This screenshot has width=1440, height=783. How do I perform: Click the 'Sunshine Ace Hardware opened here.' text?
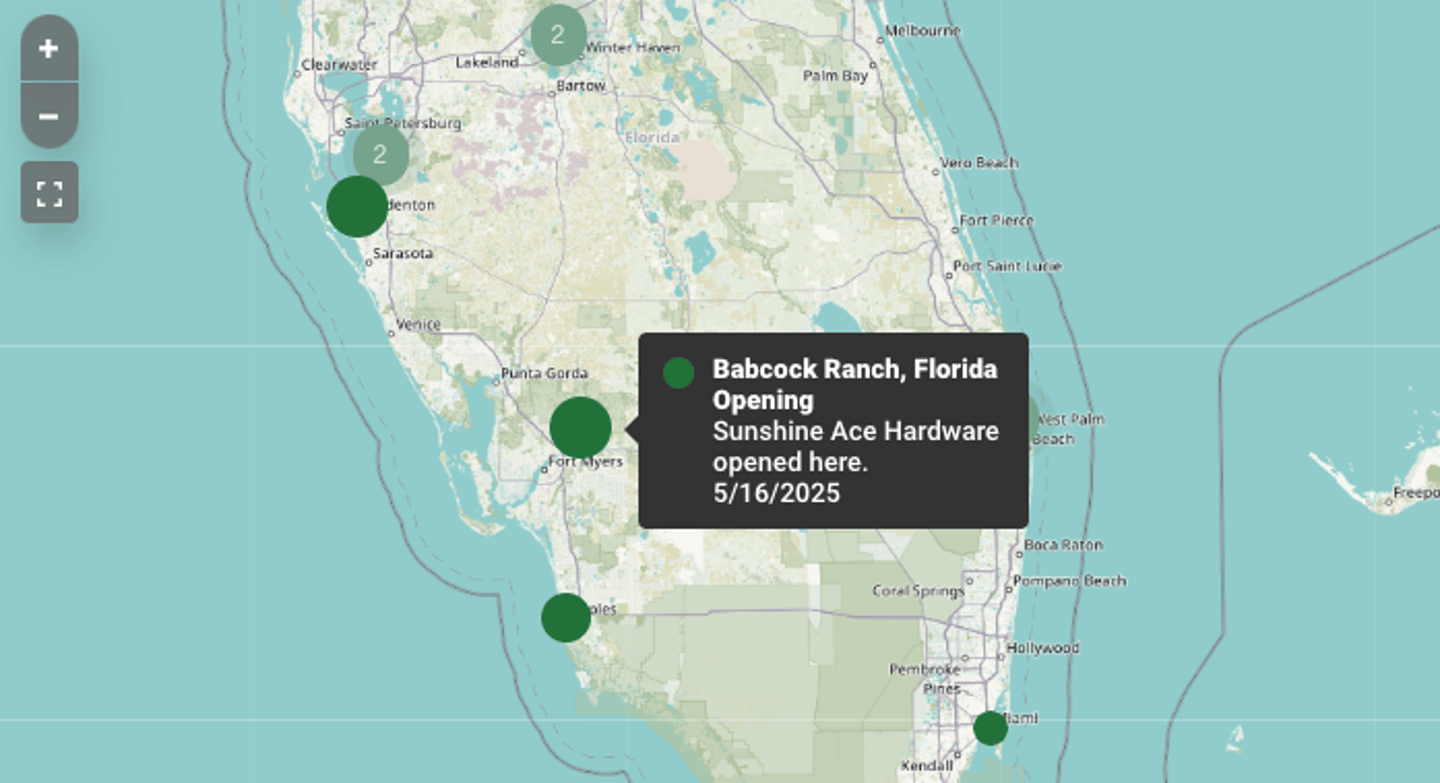tap(855, 446)
